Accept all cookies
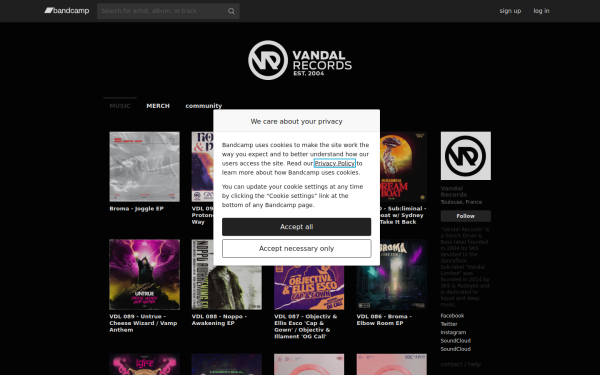Viewport: 600px width, 375px height. click(x=297, y=227)
